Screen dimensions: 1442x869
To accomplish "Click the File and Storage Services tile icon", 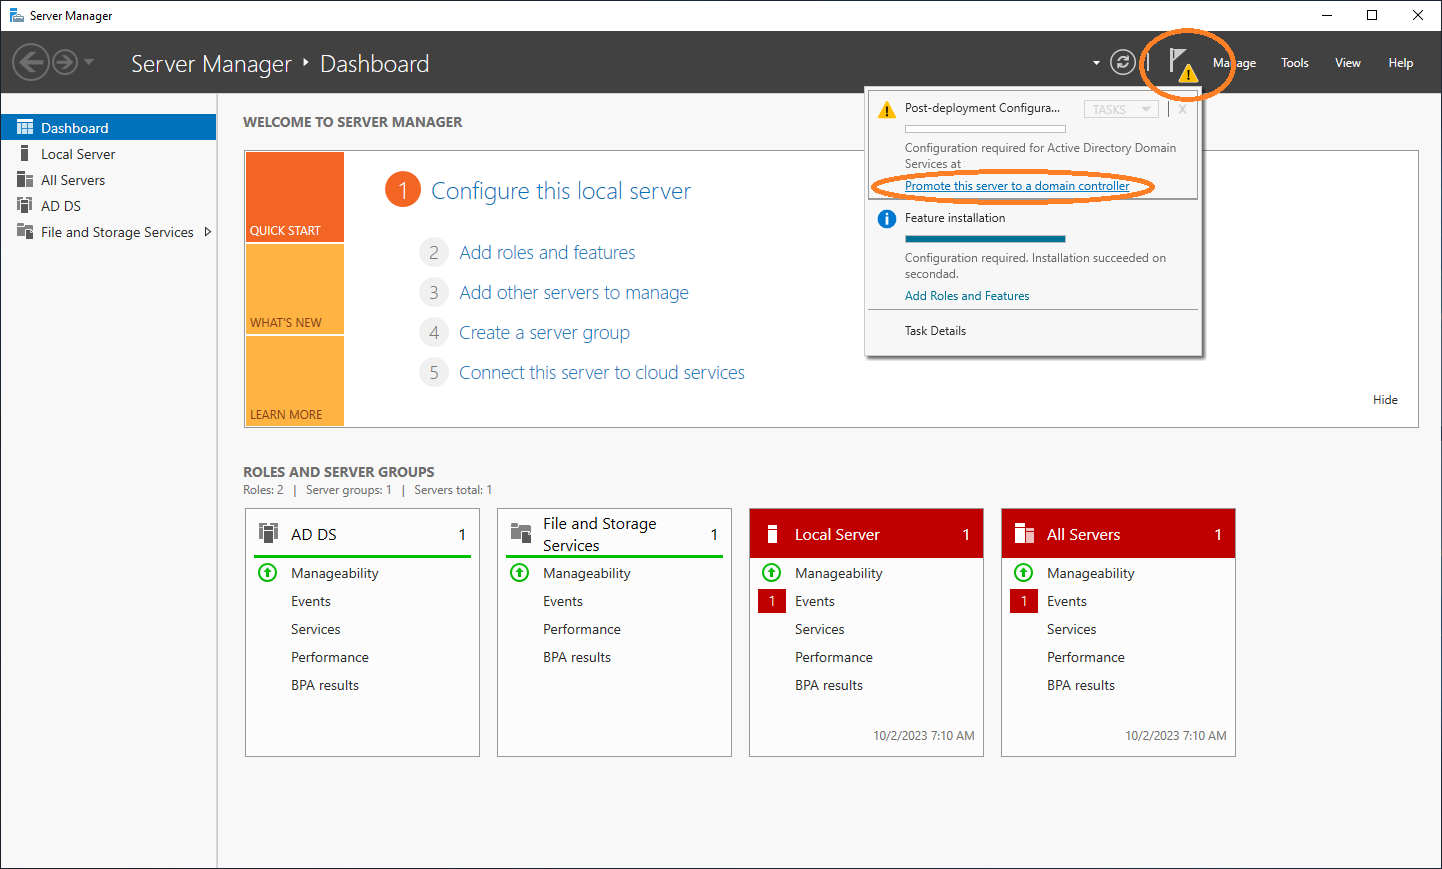I will [520, 533].
